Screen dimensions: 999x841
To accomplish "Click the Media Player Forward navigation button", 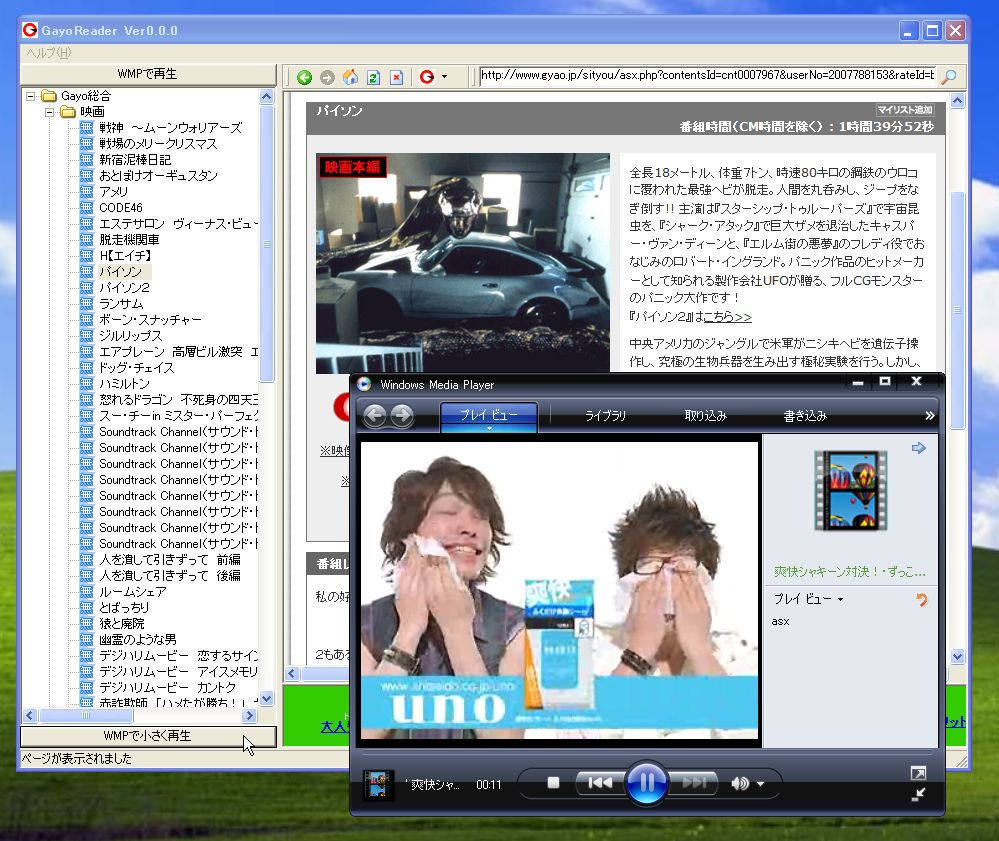I will point(401,416).
